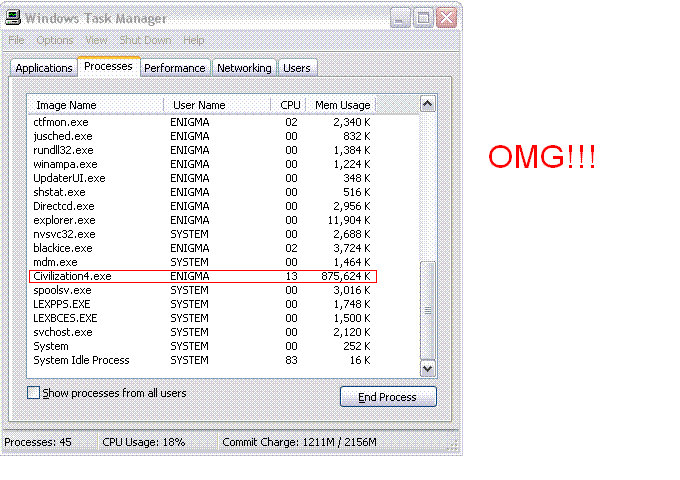Select the System Idle Process row
The width and height of the screenshot is (680, 480).
(202, 360)
